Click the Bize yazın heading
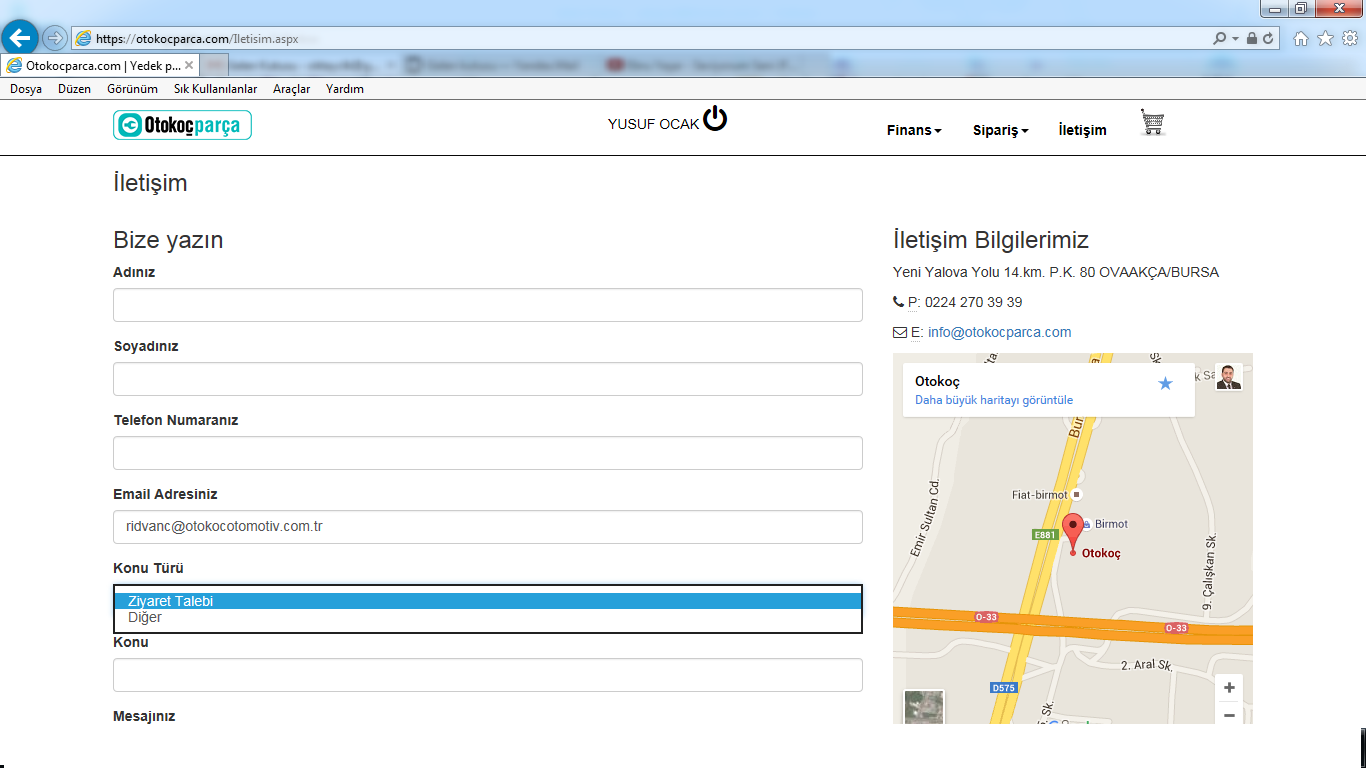 tap(168, 240)
